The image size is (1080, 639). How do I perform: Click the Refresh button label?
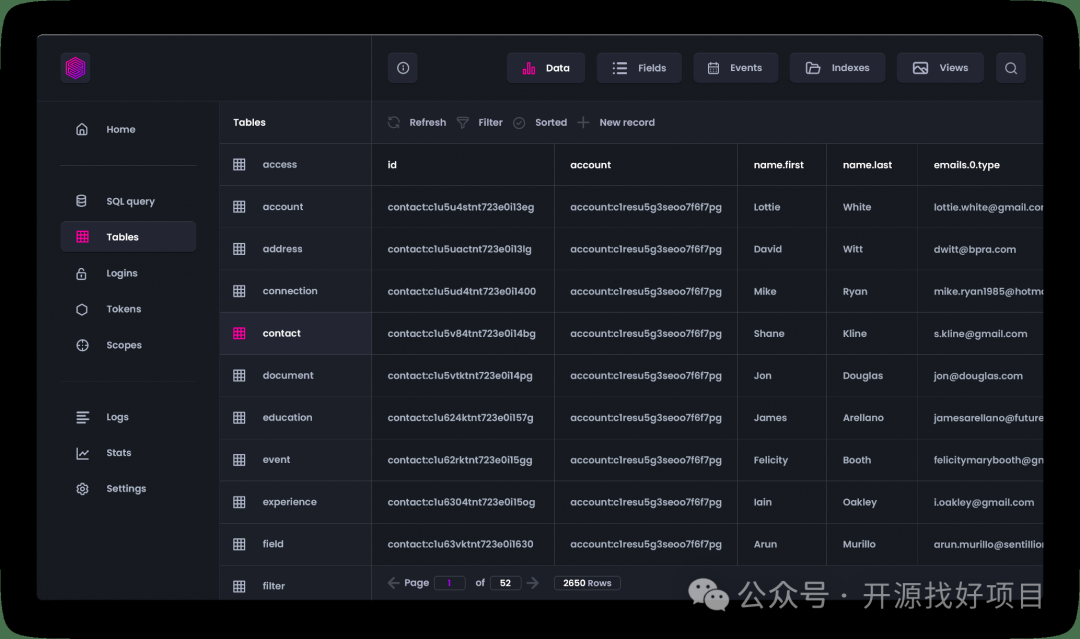pos(428,122)
